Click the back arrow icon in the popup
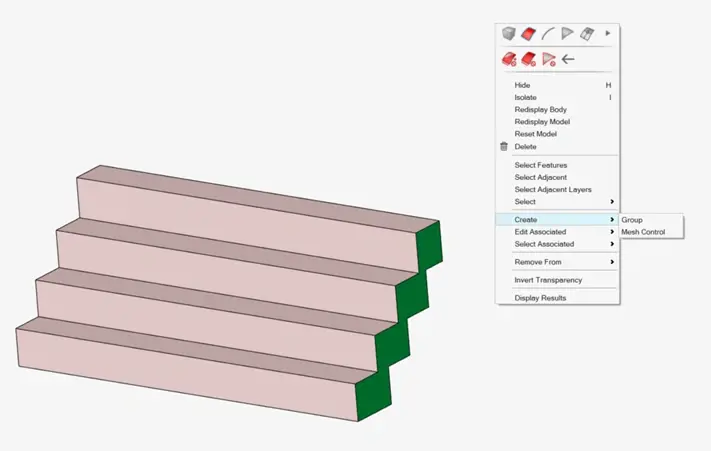This screenshot has width=711, height=451. 568,60
